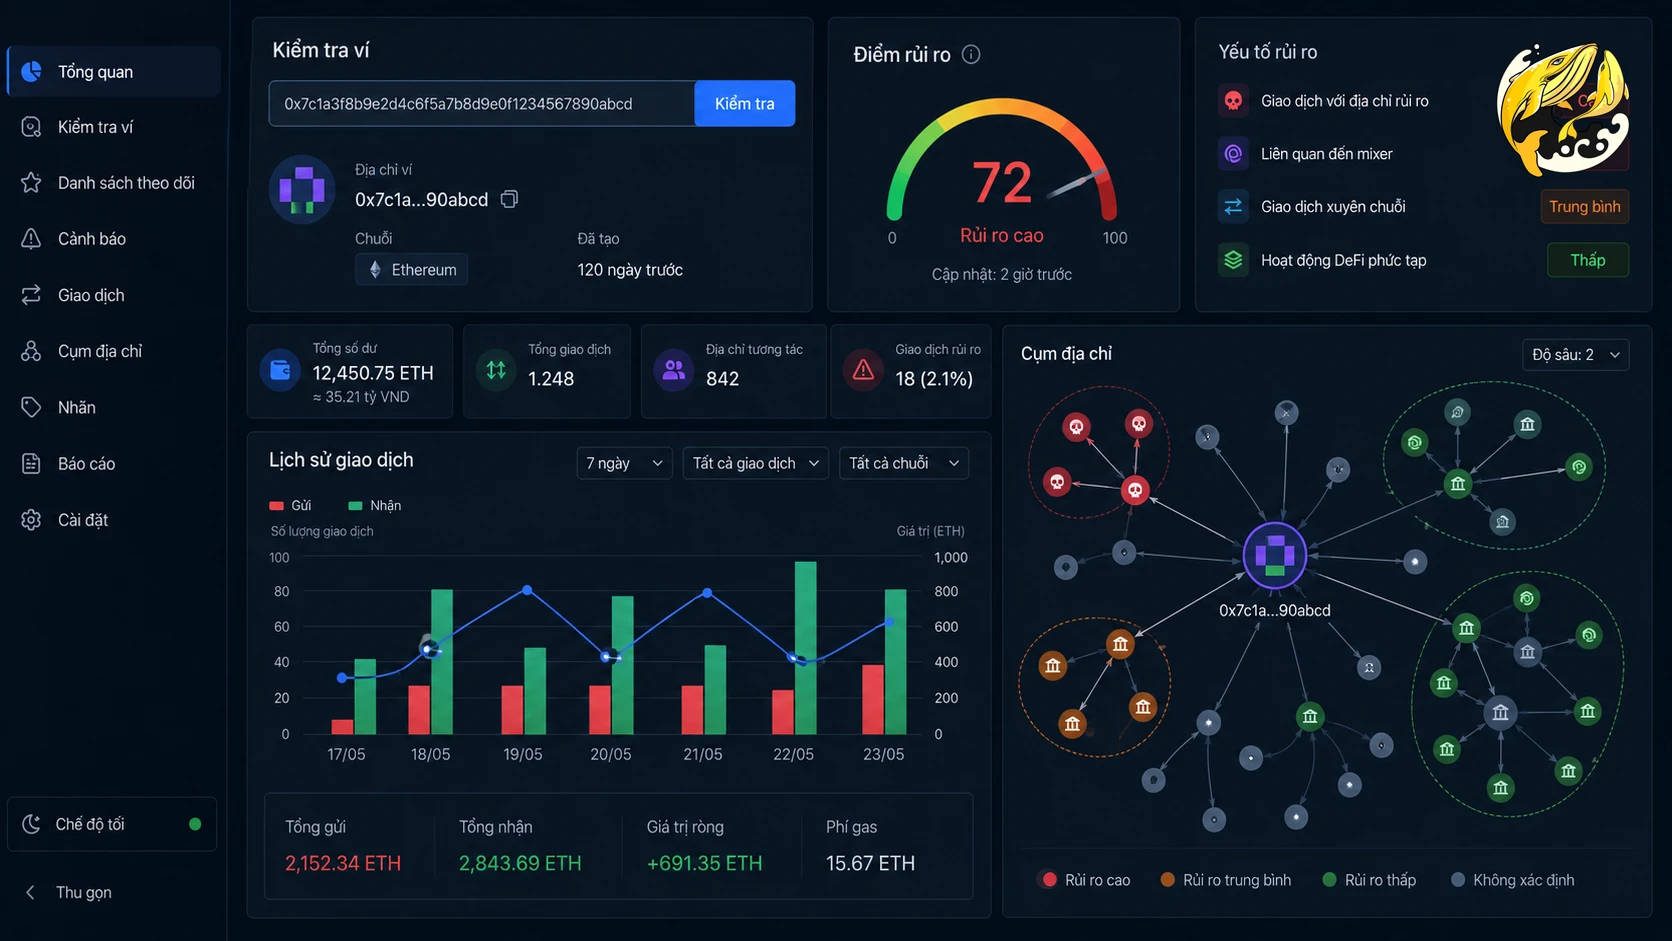Click the Kiểm tra button
The image size is (1672, 941).
pyautogui.click(x=745, y=103)
